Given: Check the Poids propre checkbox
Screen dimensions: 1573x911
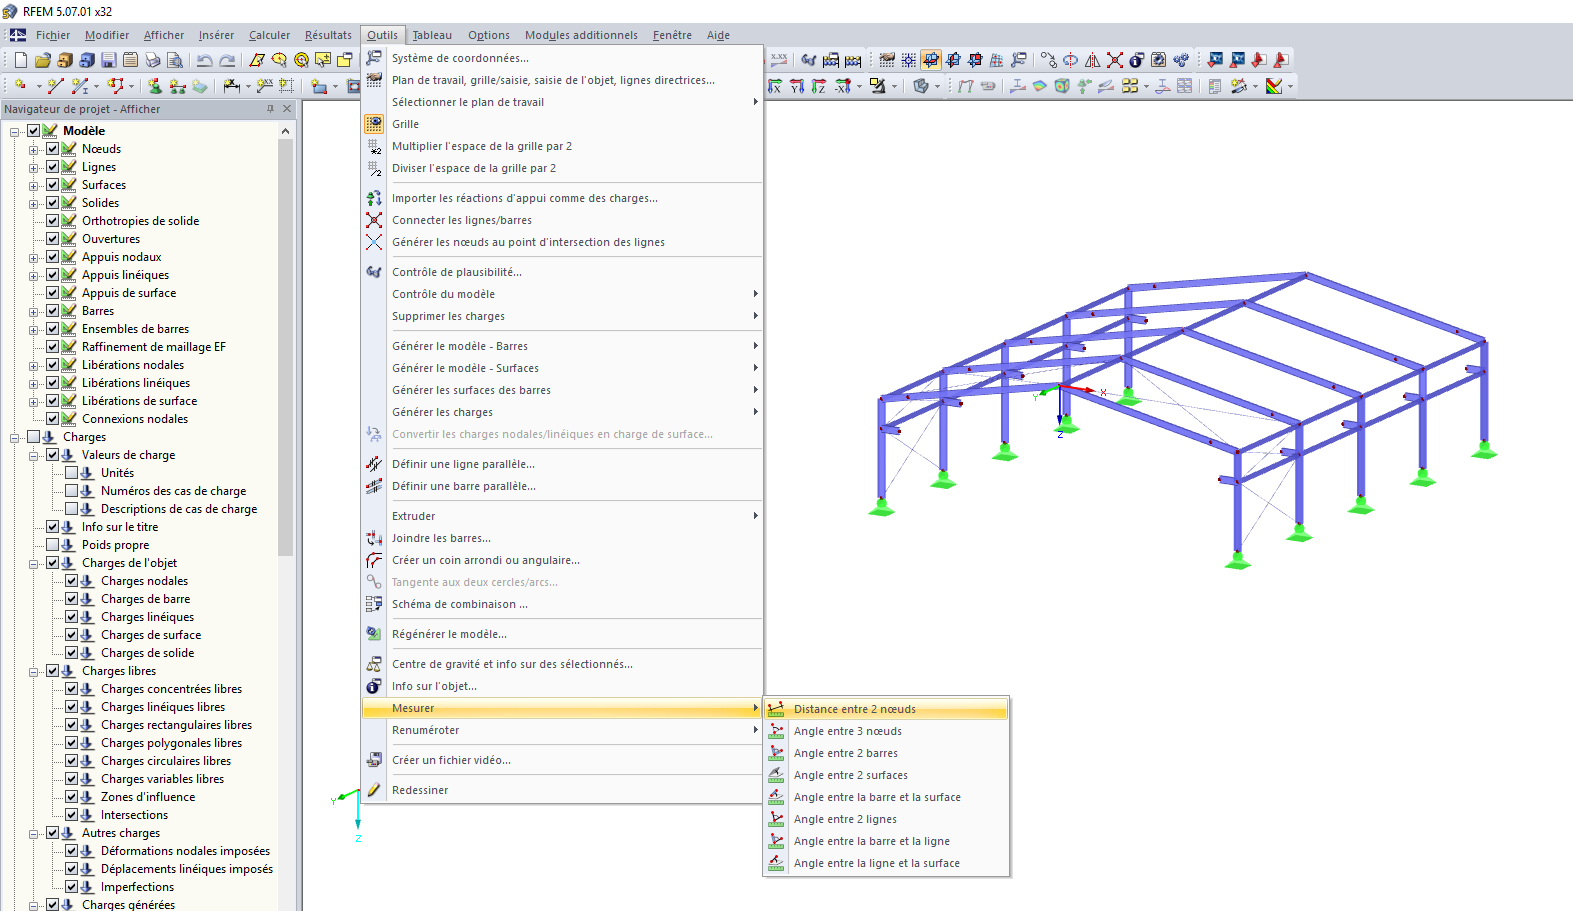Looking at the screenshot, I should (52, 545).
